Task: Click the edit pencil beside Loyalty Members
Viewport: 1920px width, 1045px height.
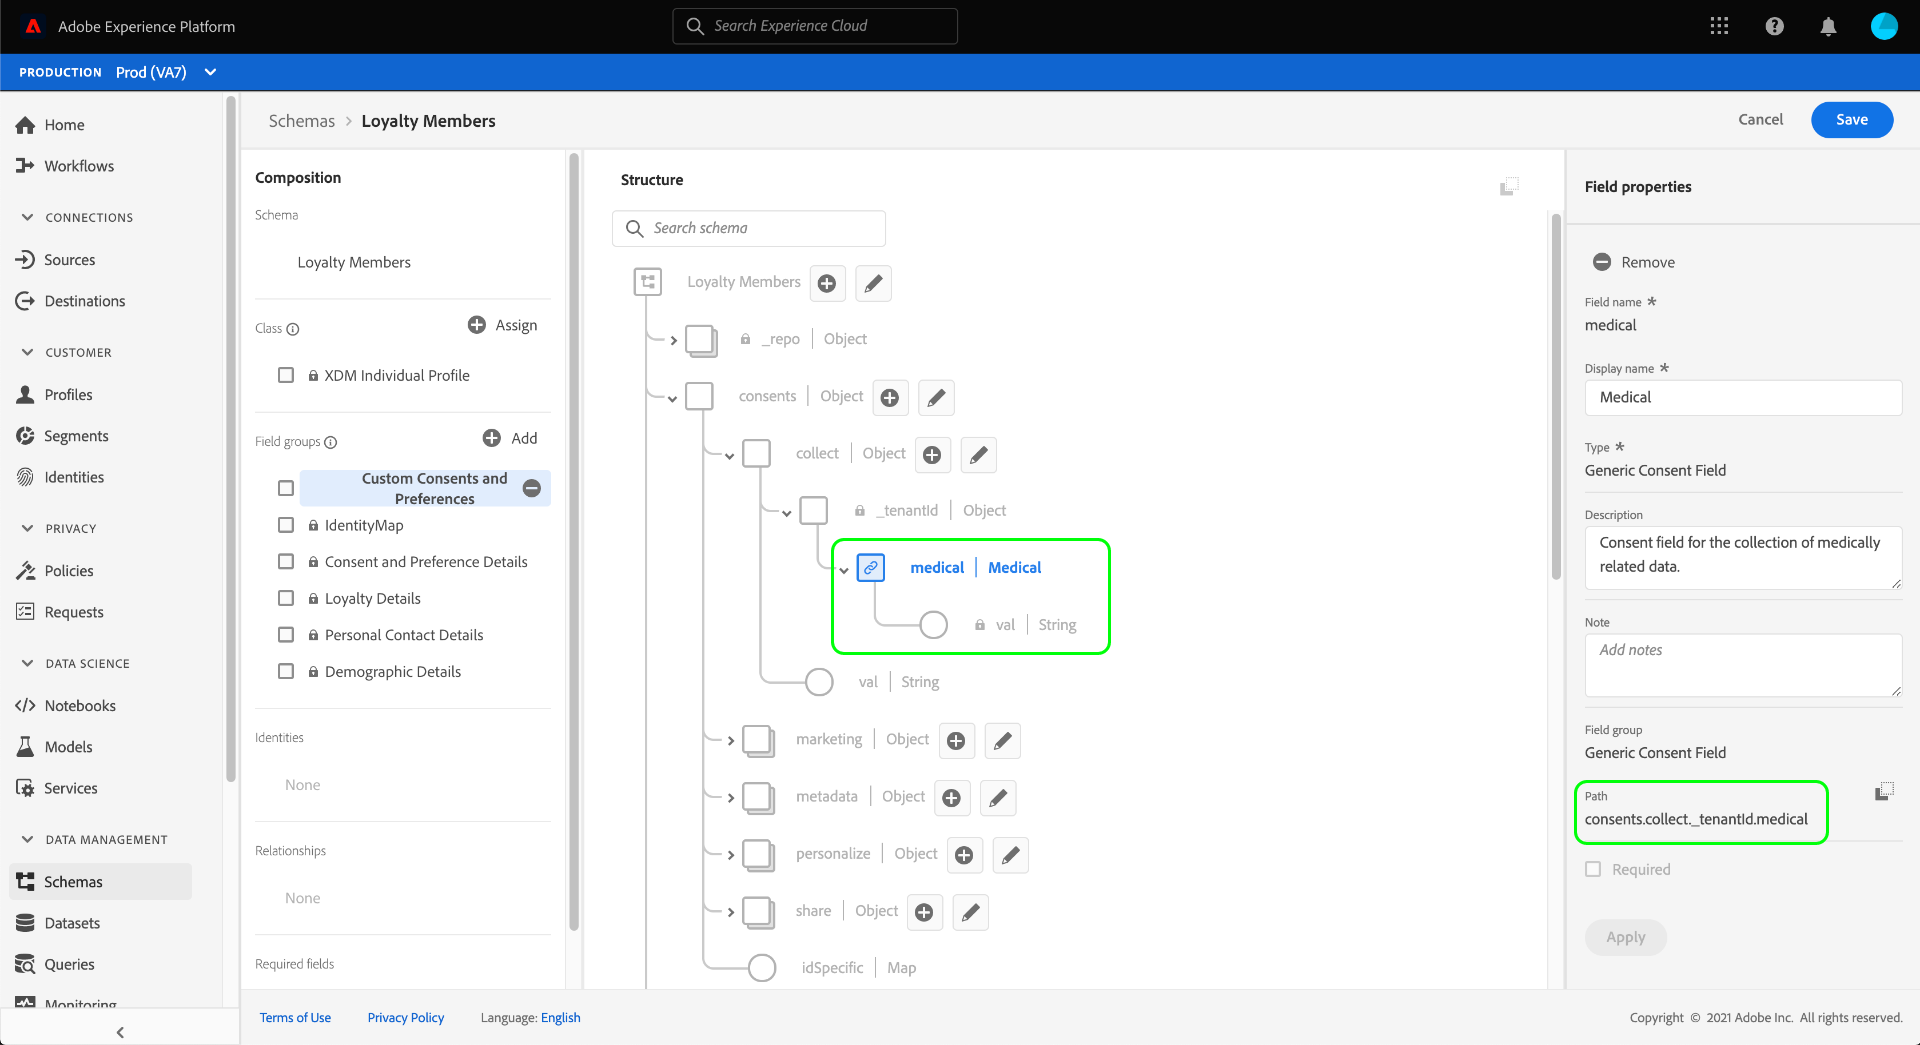Action: tap(873, 283)
